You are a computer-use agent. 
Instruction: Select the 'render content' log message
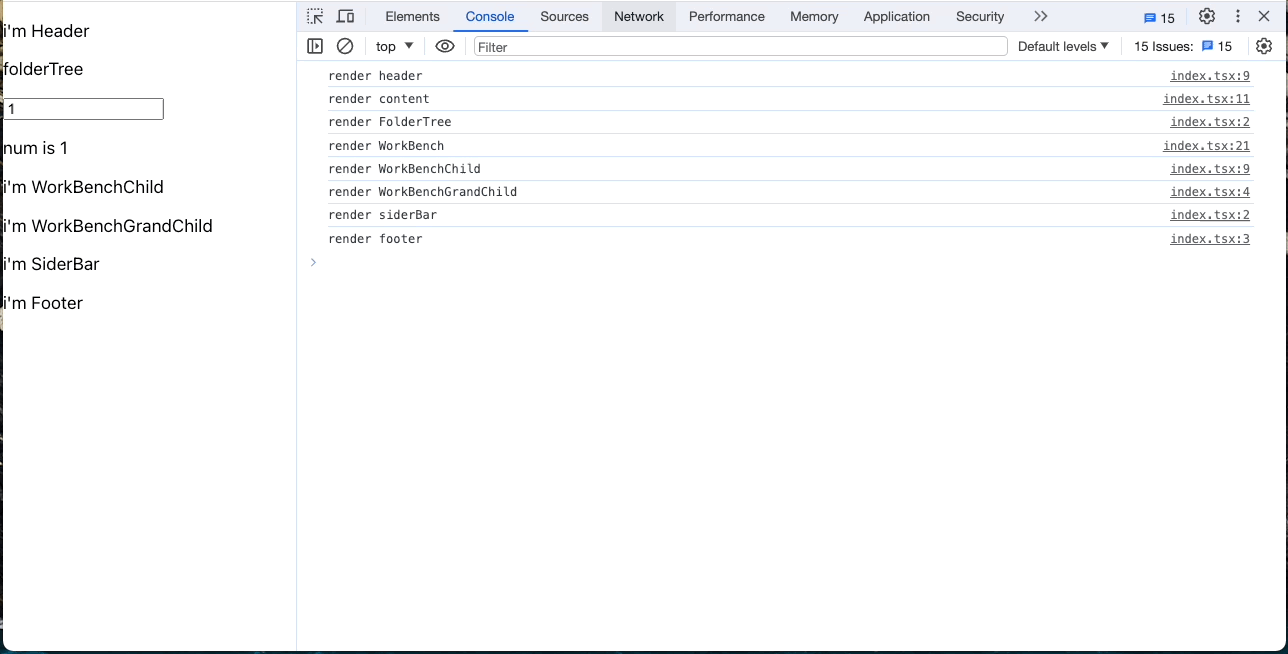pyautogui.click(x=379, y=99)
